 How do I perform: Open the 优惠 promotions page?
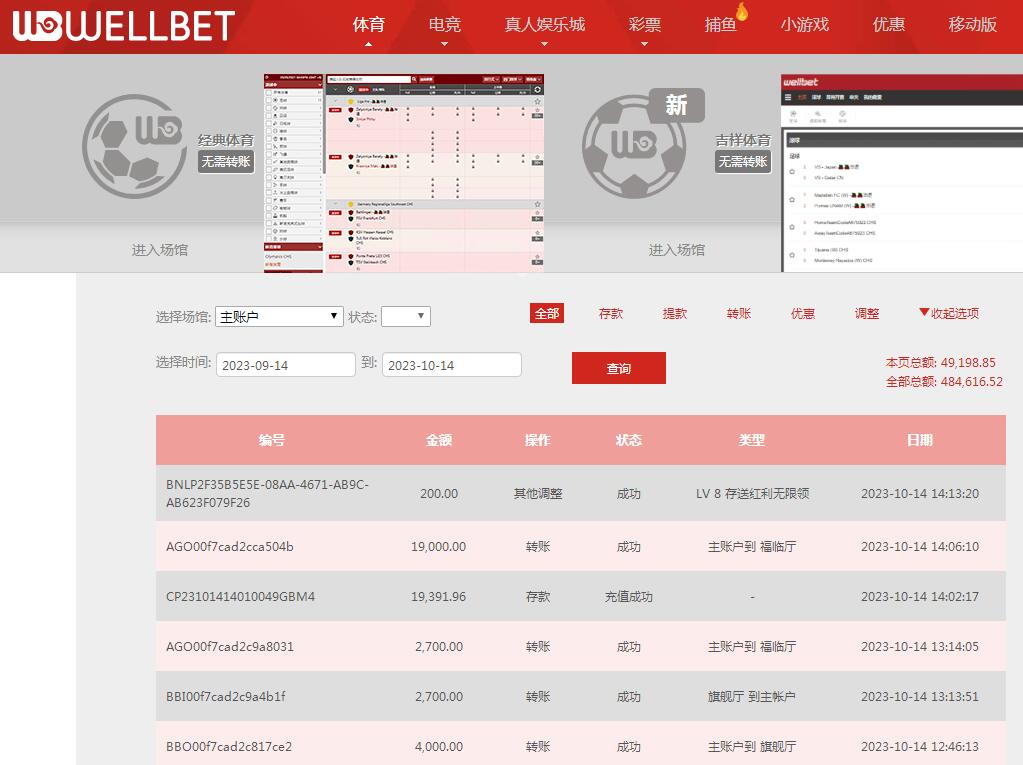point(889,25)
